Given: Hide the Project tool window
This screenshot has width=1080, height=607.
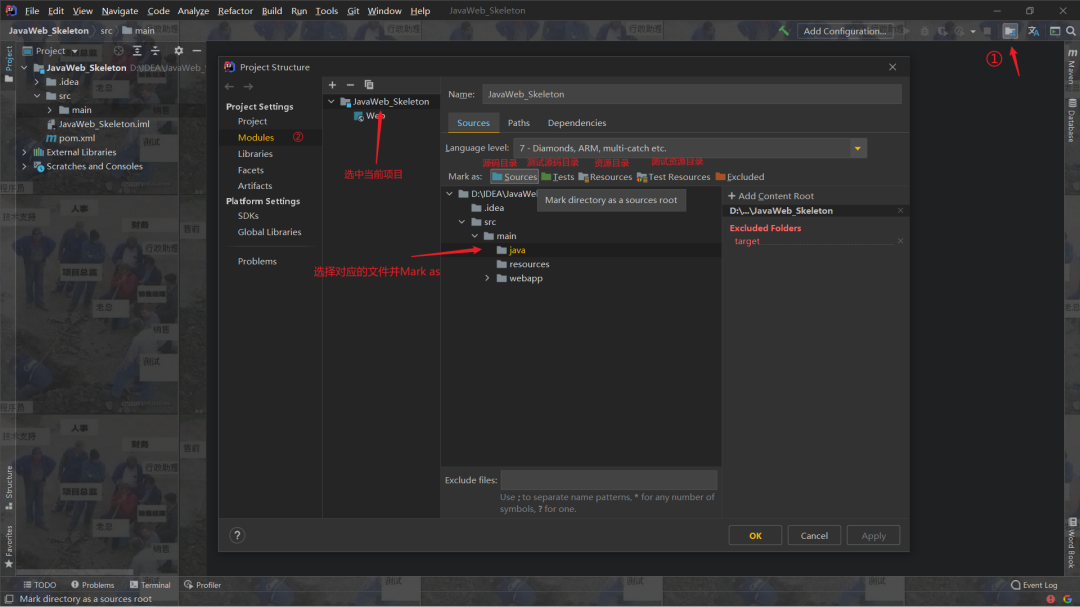Looking at the screenshot, I should tap(197, 51).
